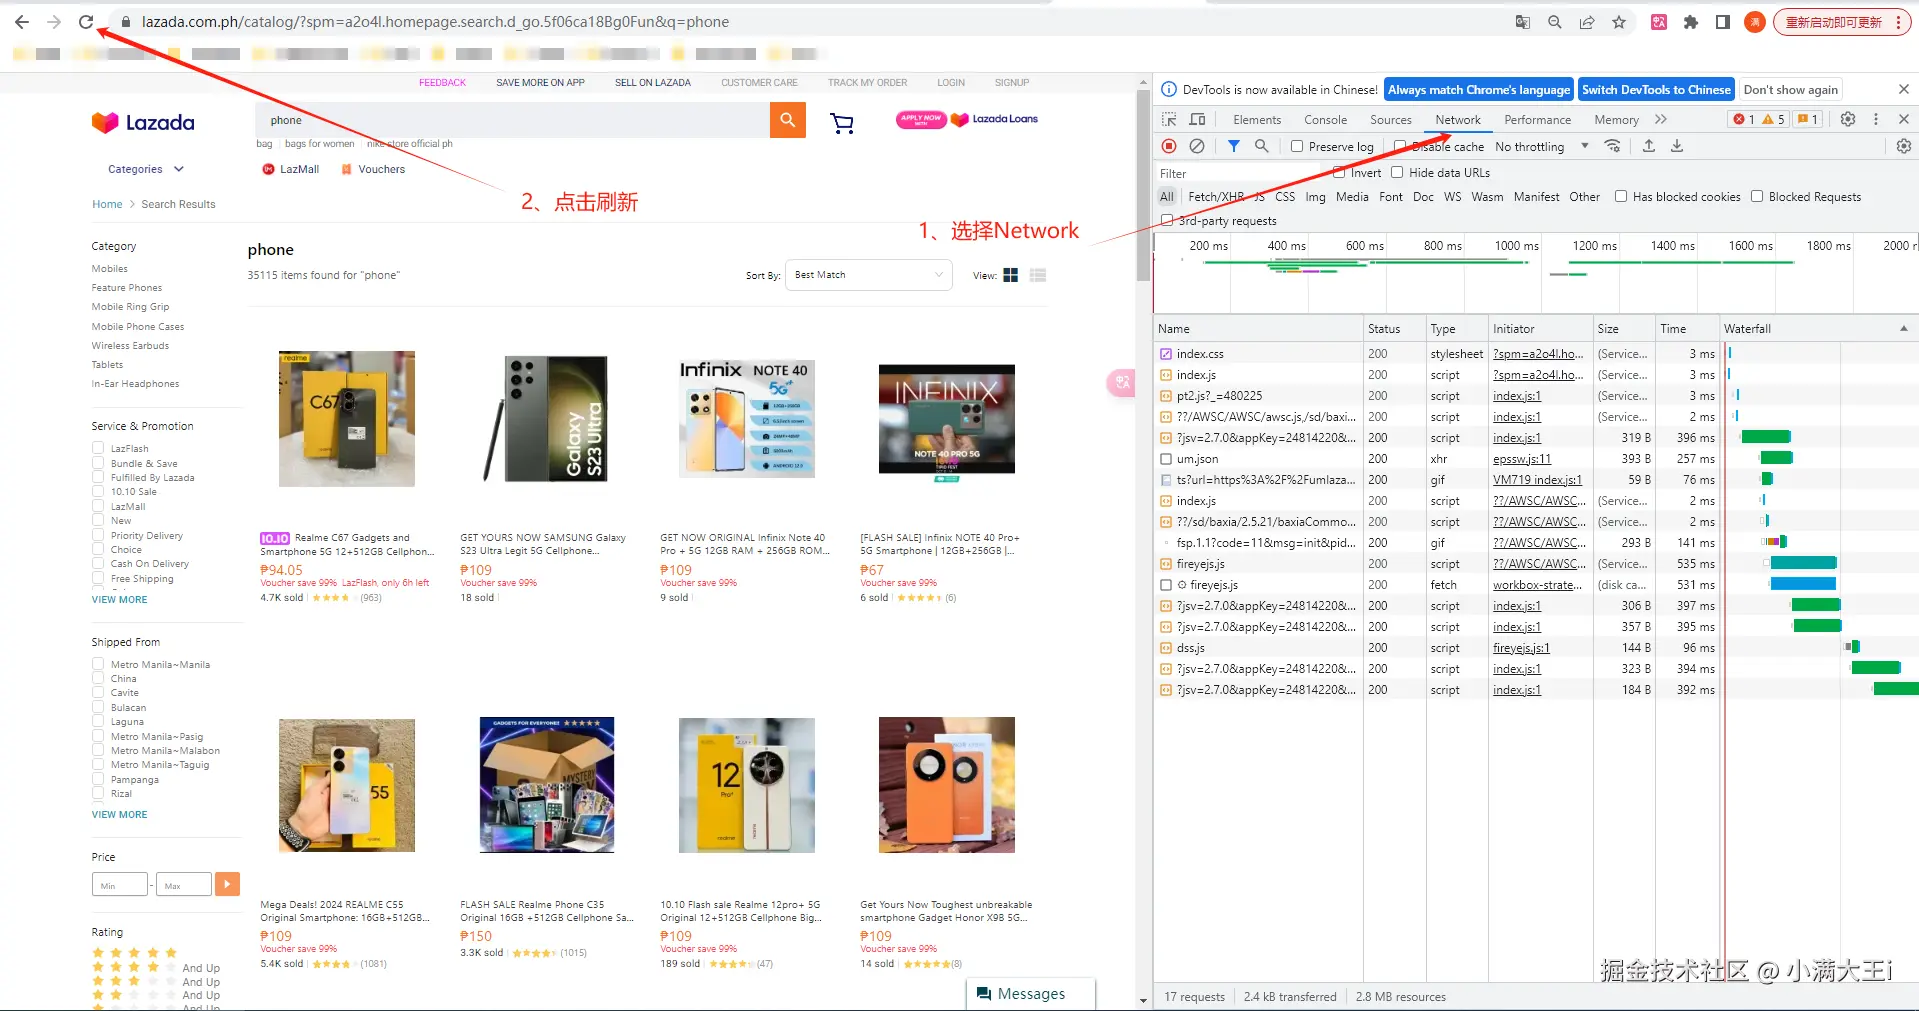Bookmark this page with the star icon
Image resolution: width=1919 pixels, height=1011 pixels.
(x=1619, y=22)
